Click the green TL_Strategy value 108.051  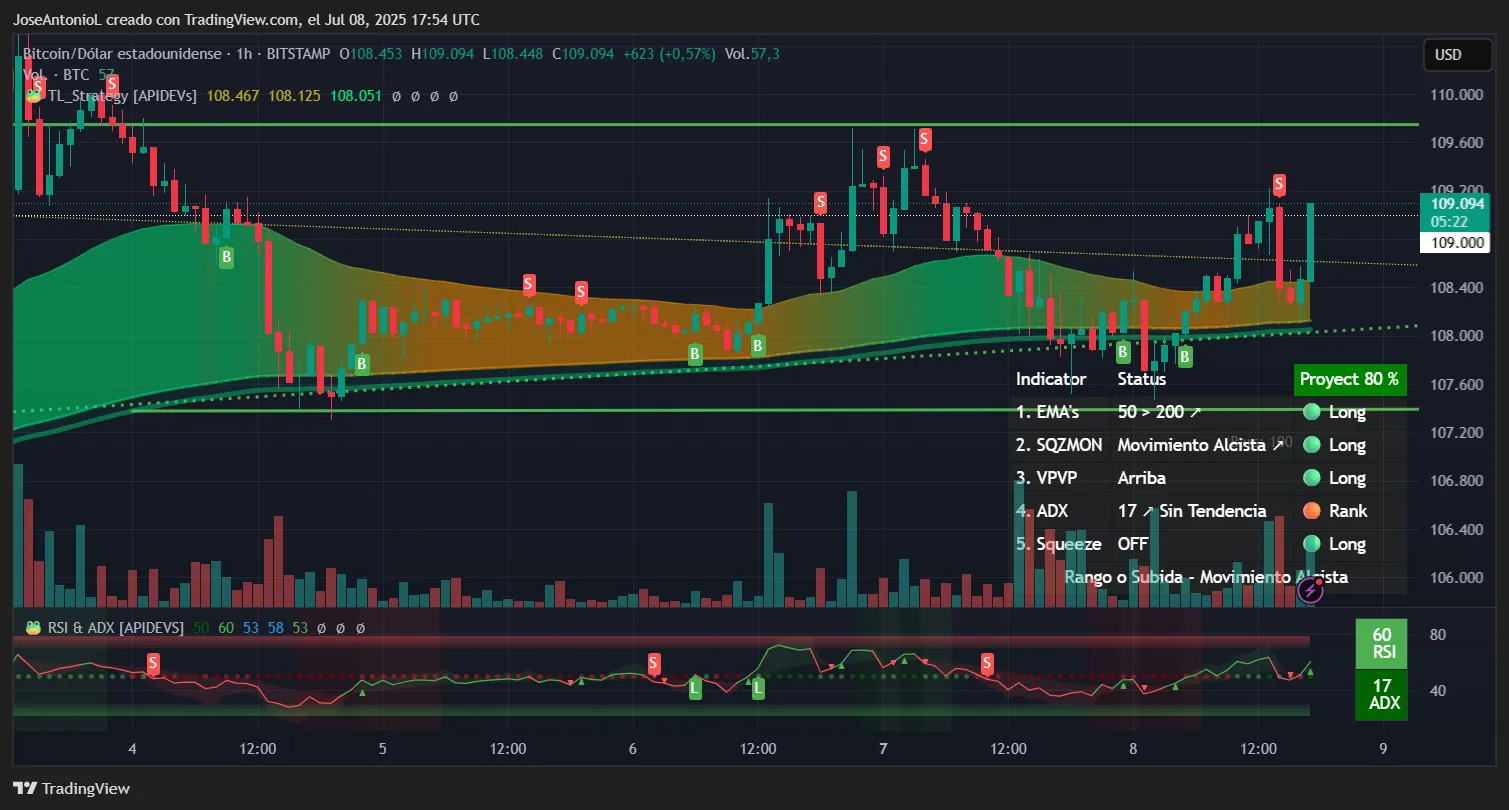click(357, 96)
